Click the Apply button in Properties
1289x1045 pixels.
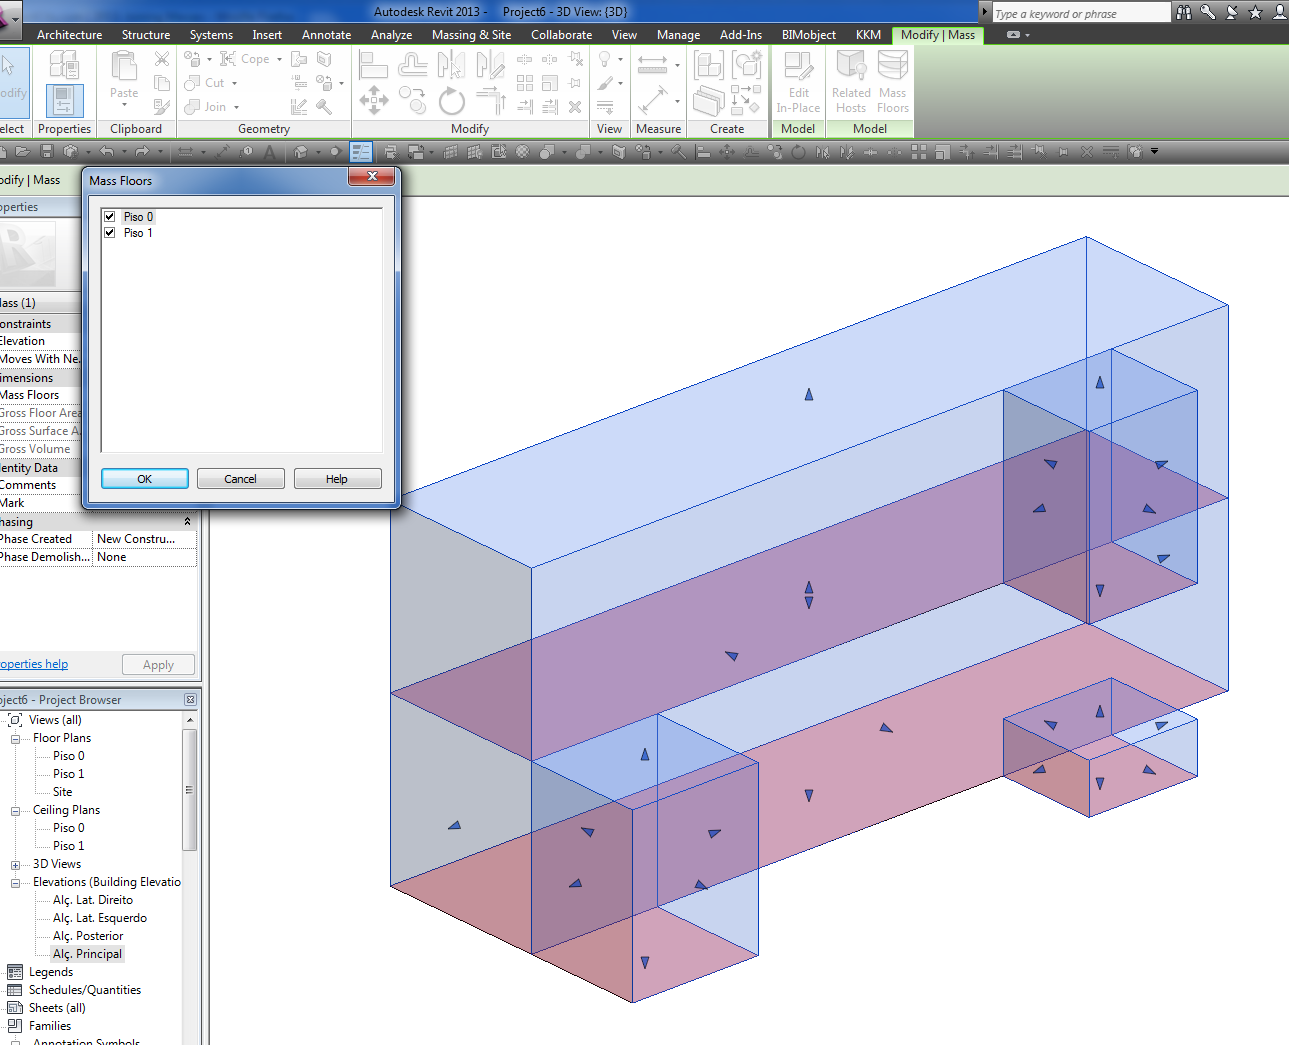158,665
